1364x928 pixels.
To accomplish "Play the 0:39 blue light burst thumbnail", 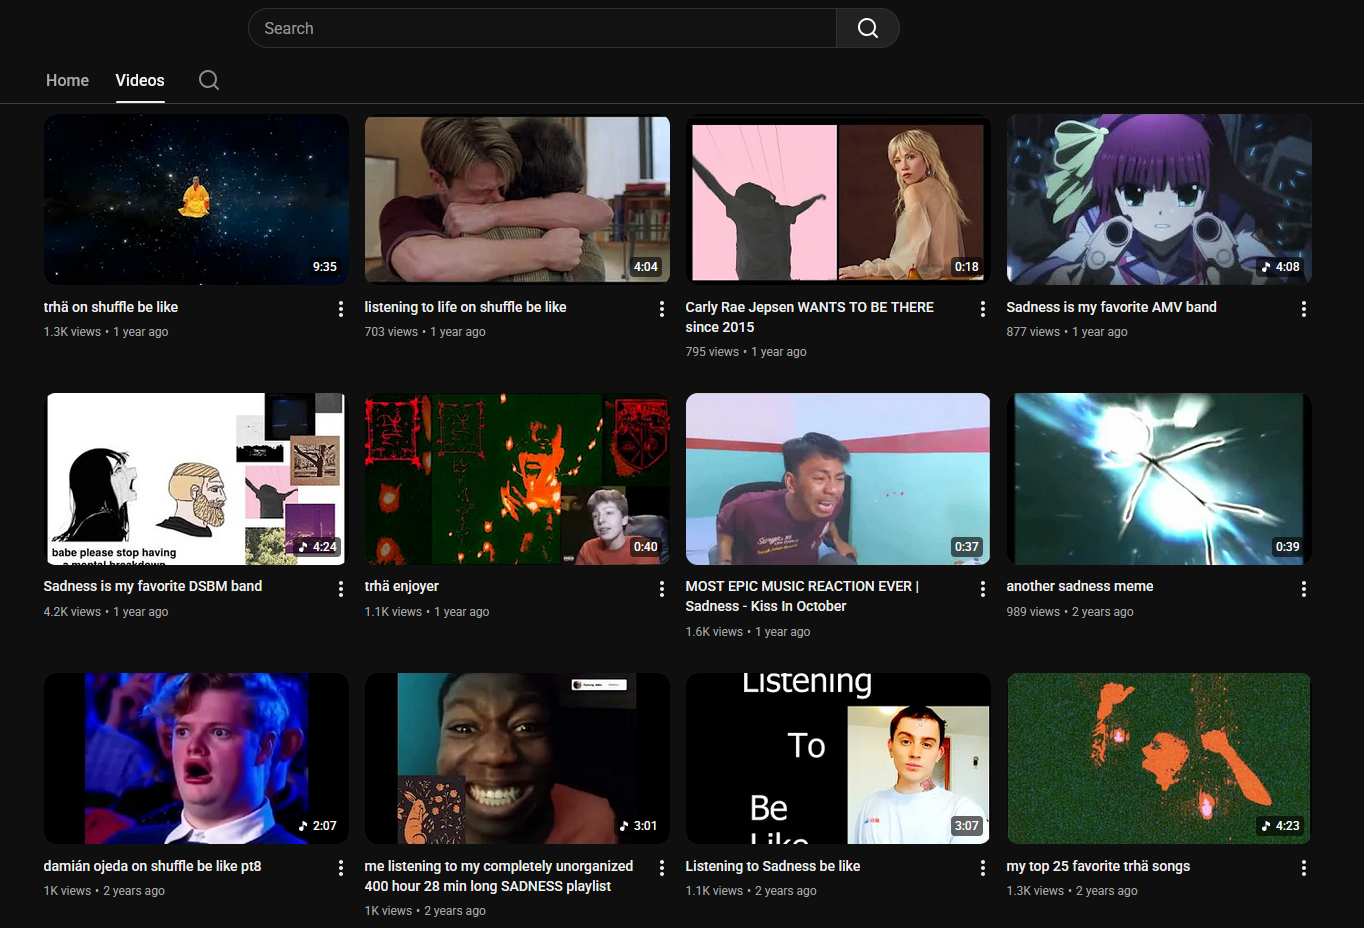I will click(1159, 479).
